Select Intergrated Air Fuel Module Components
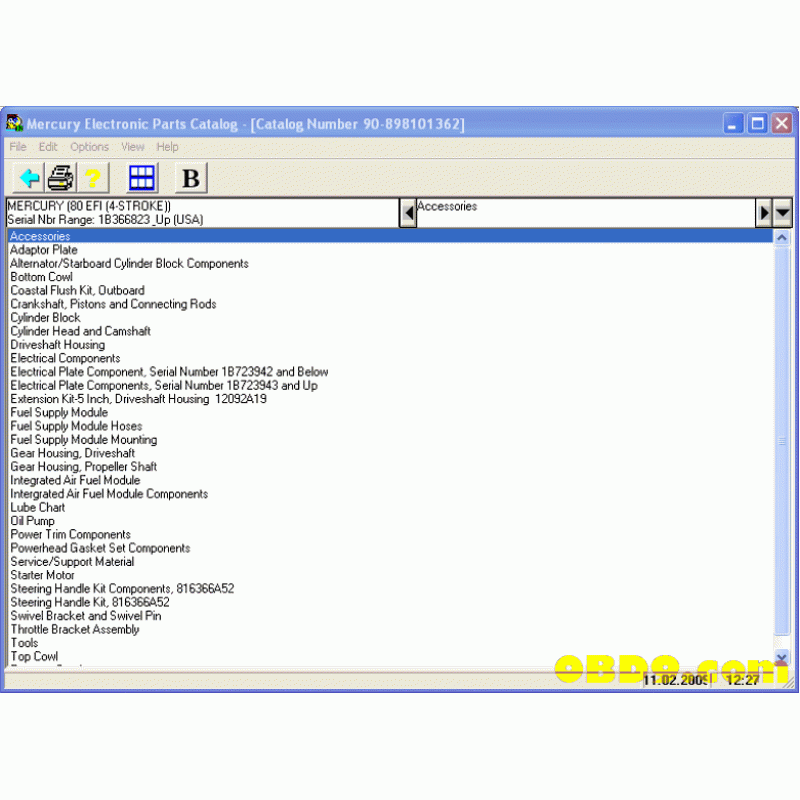This screenshot has width=800, height=800. pos(109,494)
